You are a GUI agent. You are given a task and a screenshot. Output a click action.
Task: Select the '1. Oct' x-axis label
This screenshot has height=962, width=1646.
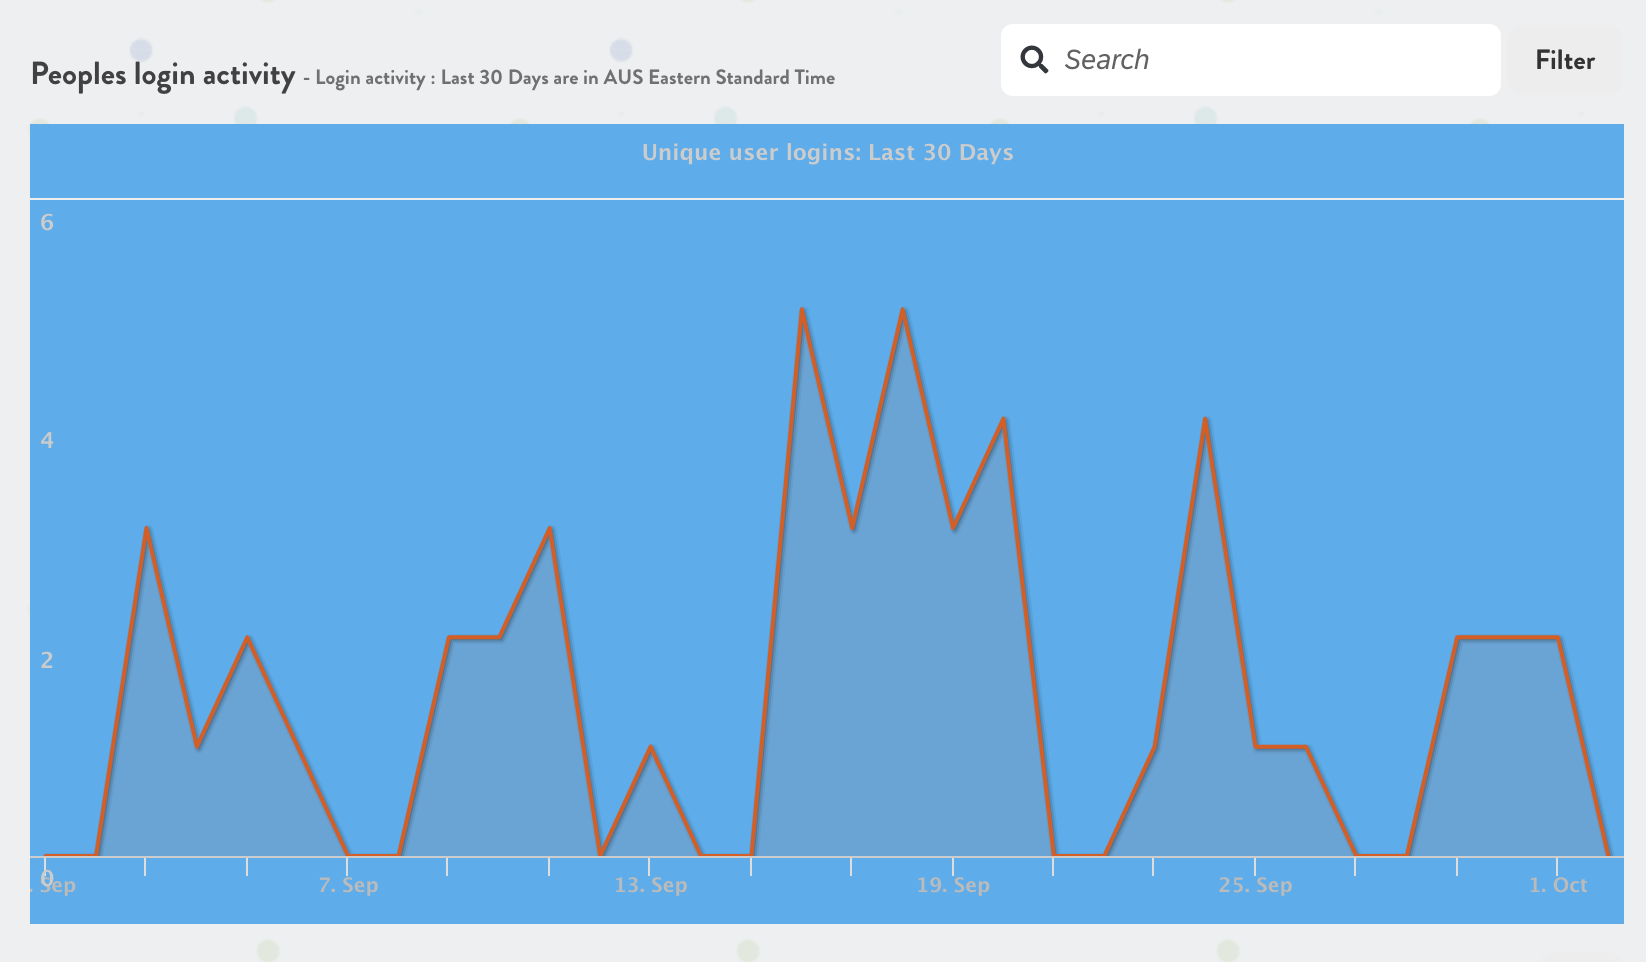pyautogui.click(x=1558, y=885)
